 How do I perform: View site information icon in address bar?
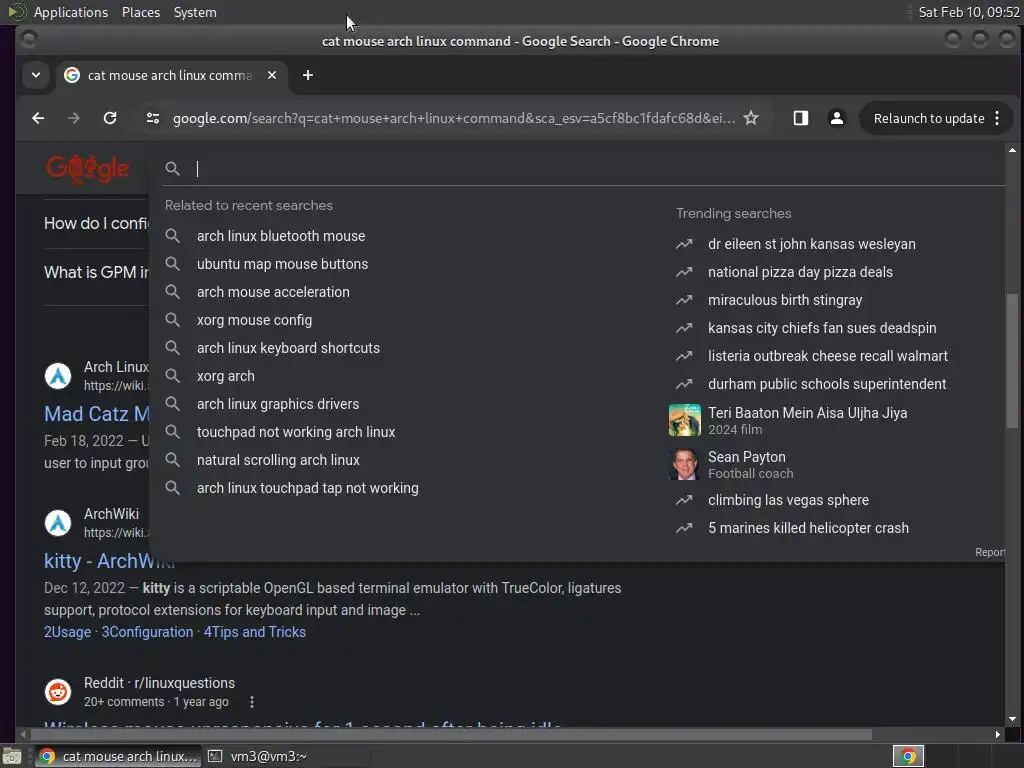(153, 118)
